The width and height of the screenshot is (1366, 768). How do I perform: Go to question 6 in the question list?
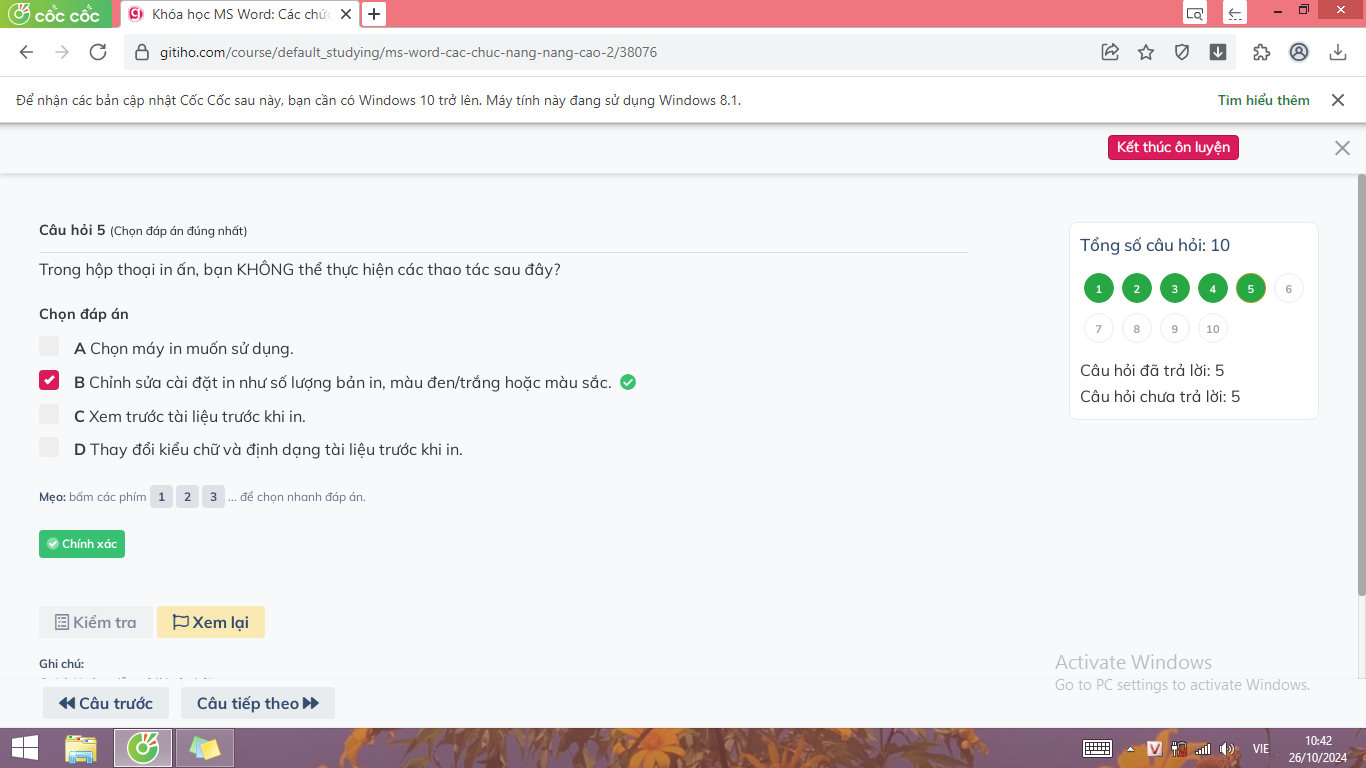tap(1289, 289)
